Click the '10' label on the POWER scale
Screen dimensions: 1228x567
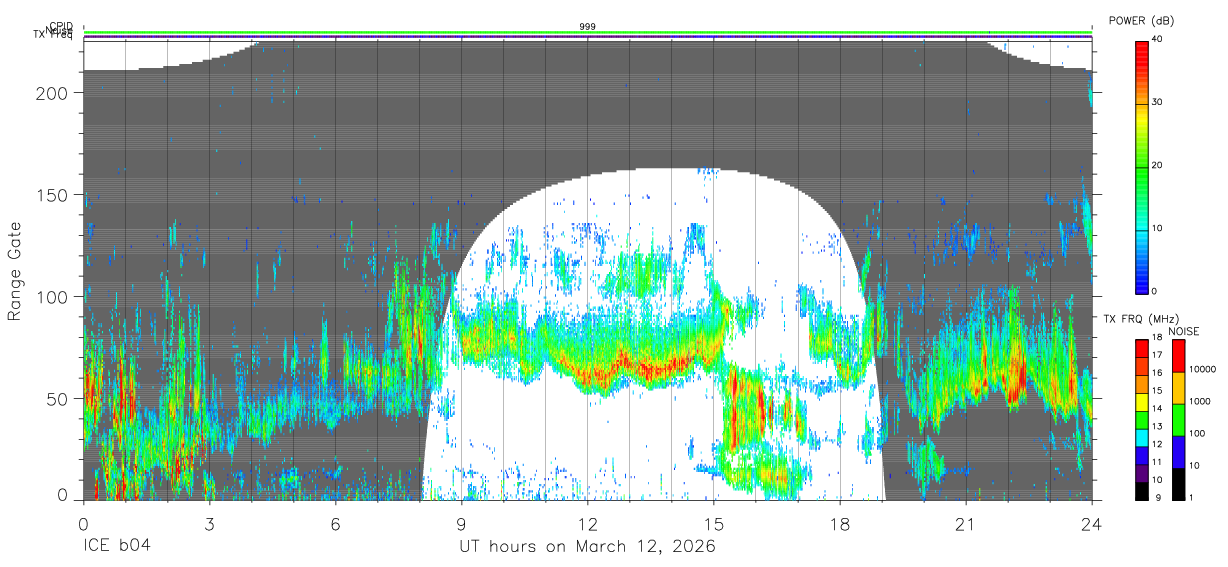coord(1158,228)
